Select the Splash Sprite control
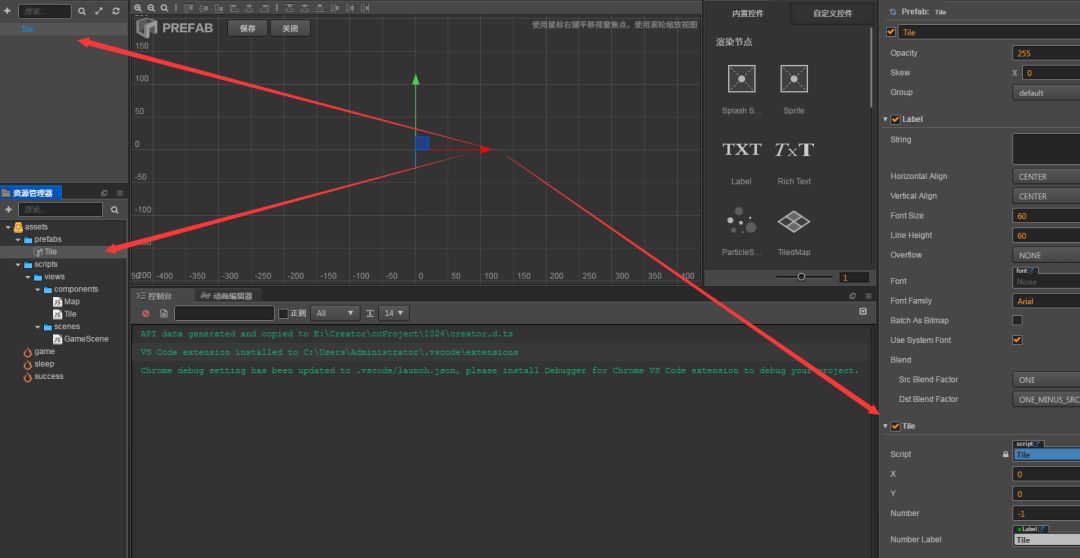Image resolution: width=1080 pixels, height=558 pixels. (x=741, y=79)
